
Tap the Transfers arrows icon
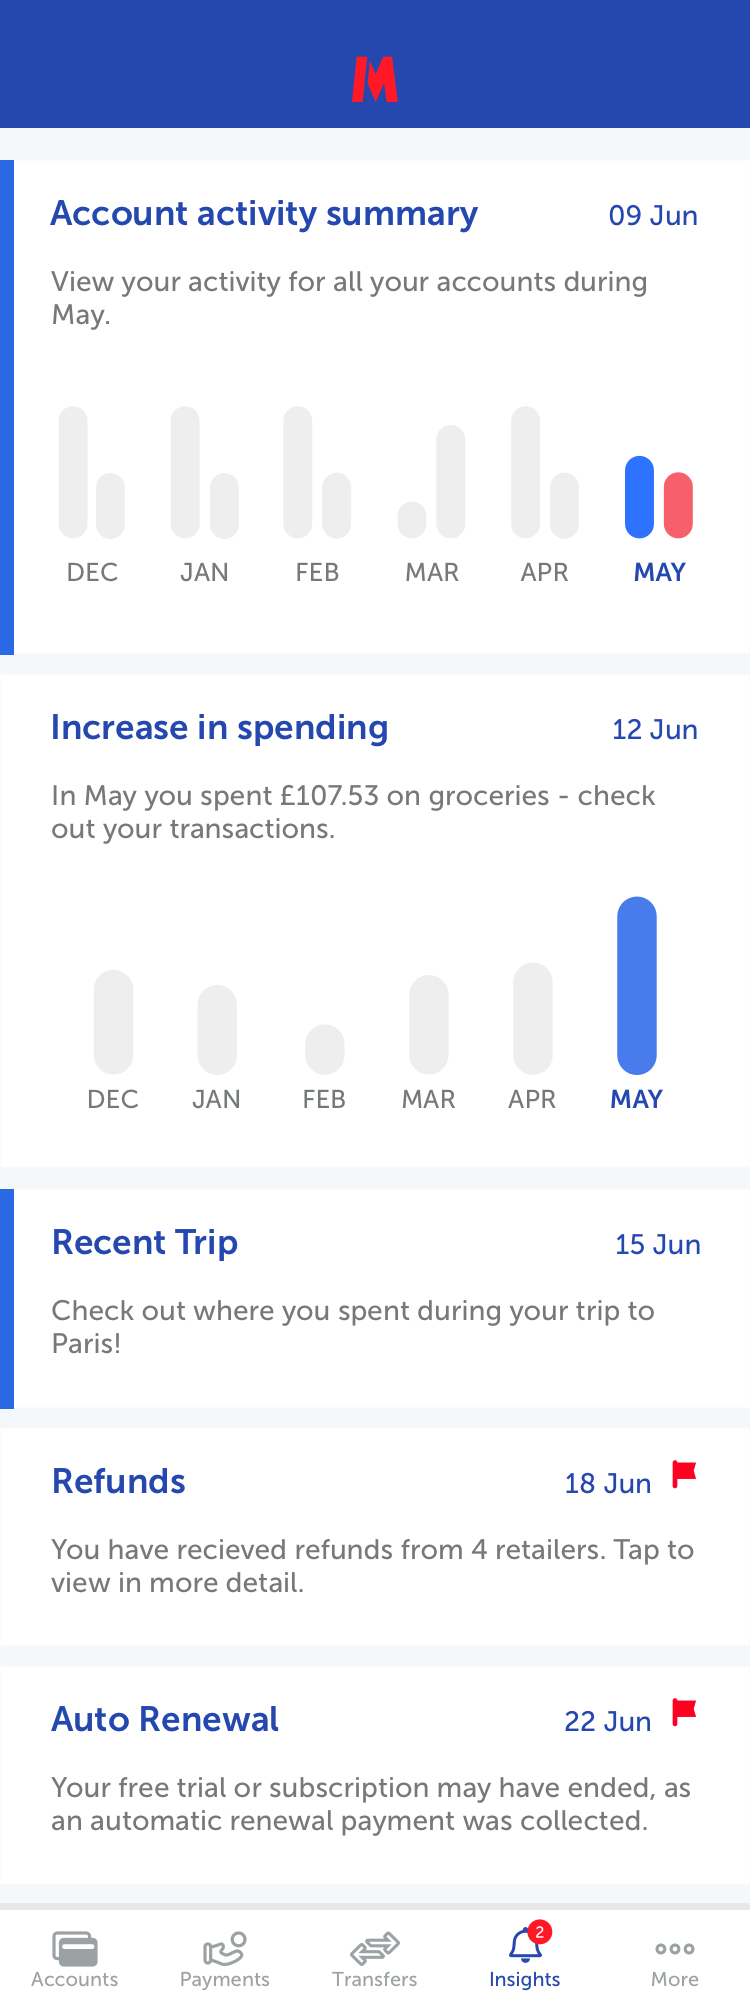[x=375, y=1948]
